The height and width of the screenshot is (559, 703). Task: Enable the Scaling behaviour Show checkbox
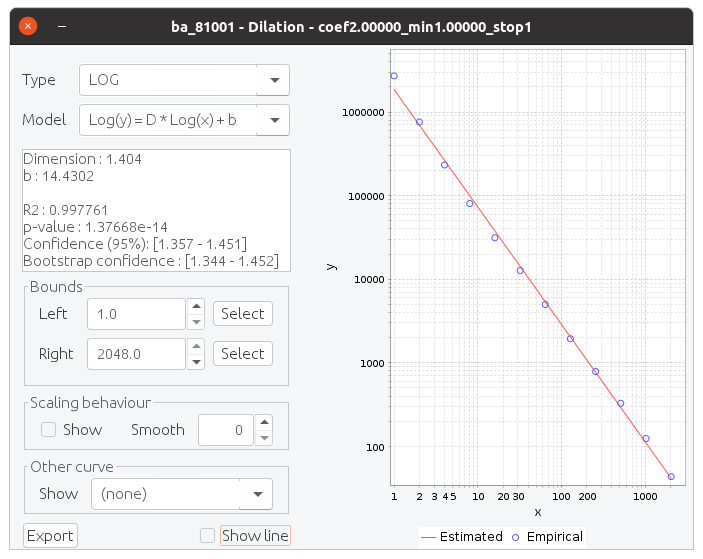tap(48, 430)
